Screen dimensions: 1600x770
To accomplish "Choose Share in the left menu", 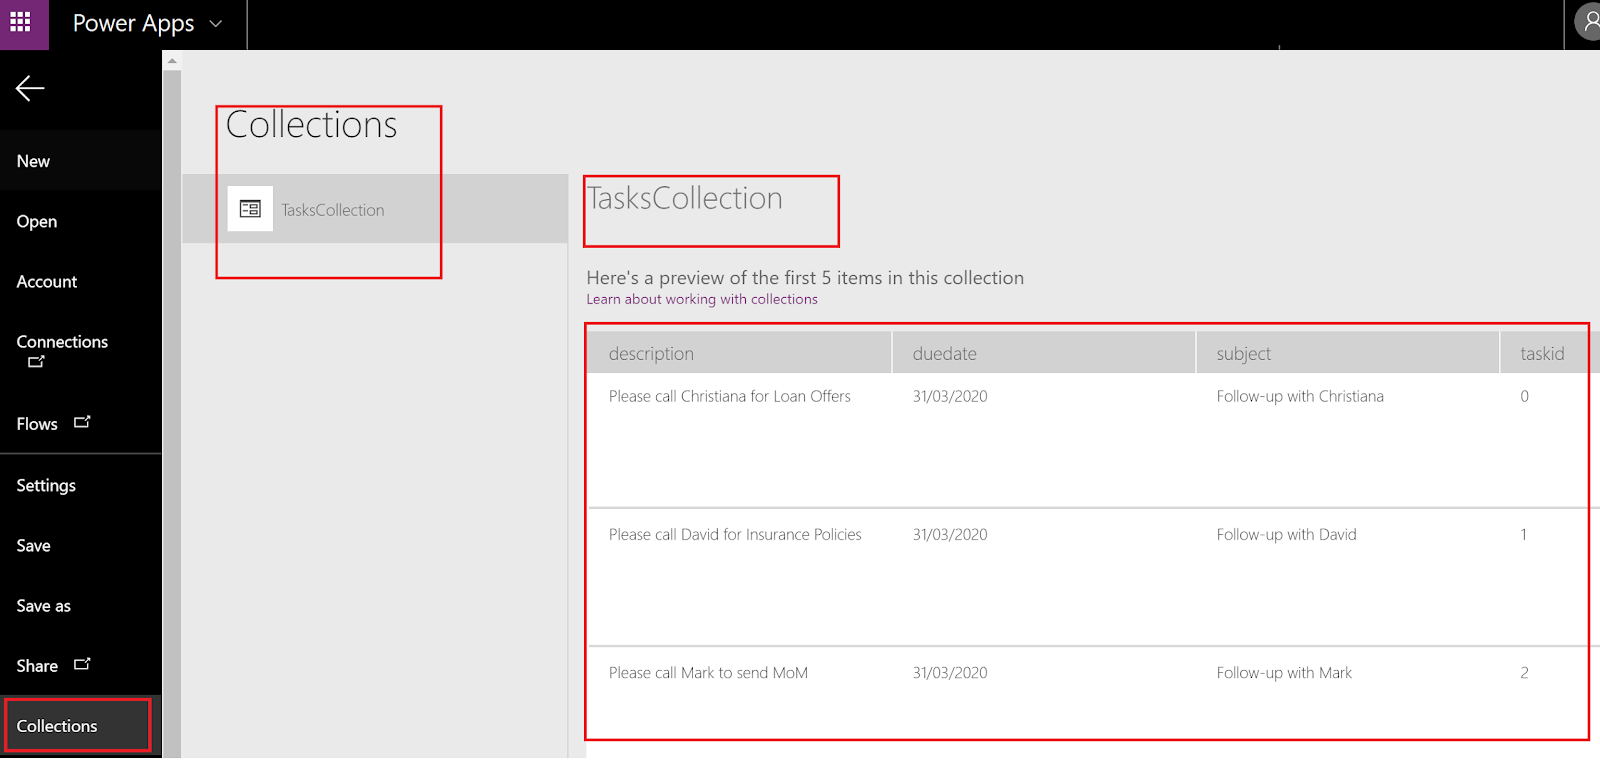I will point(81,666).
